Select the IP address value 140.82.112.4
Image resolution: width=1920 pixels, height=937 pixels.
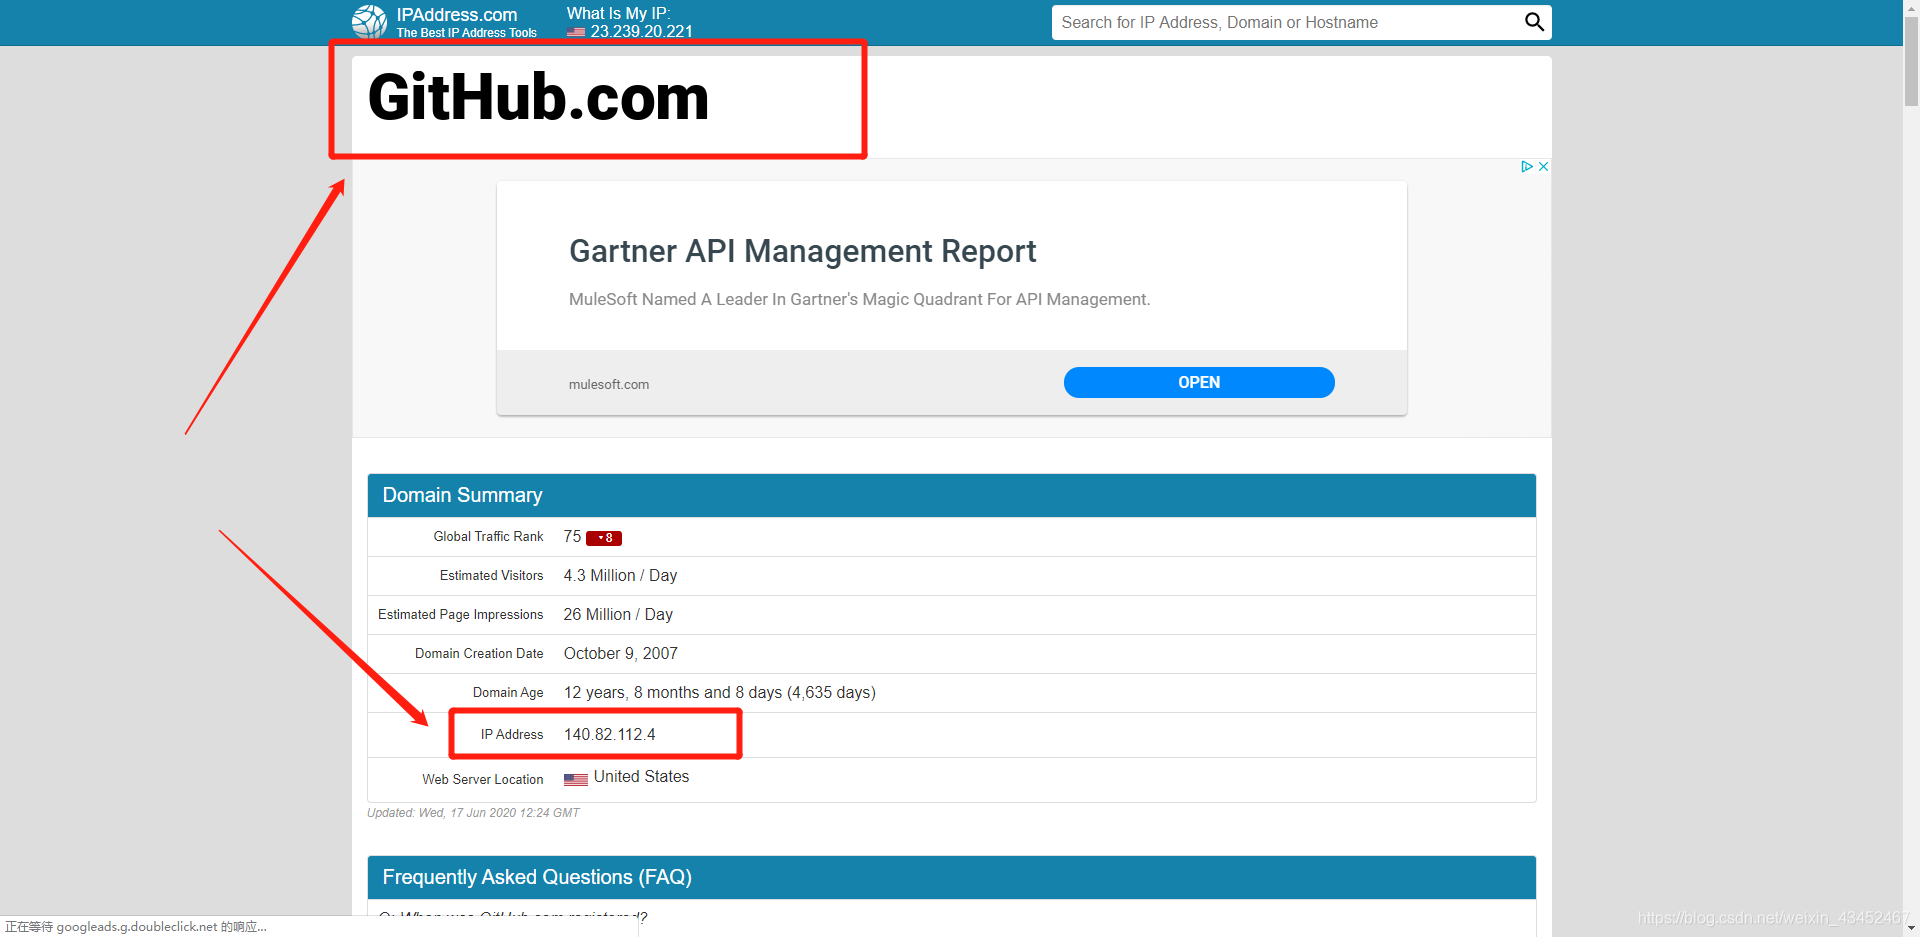pos(610,734)
